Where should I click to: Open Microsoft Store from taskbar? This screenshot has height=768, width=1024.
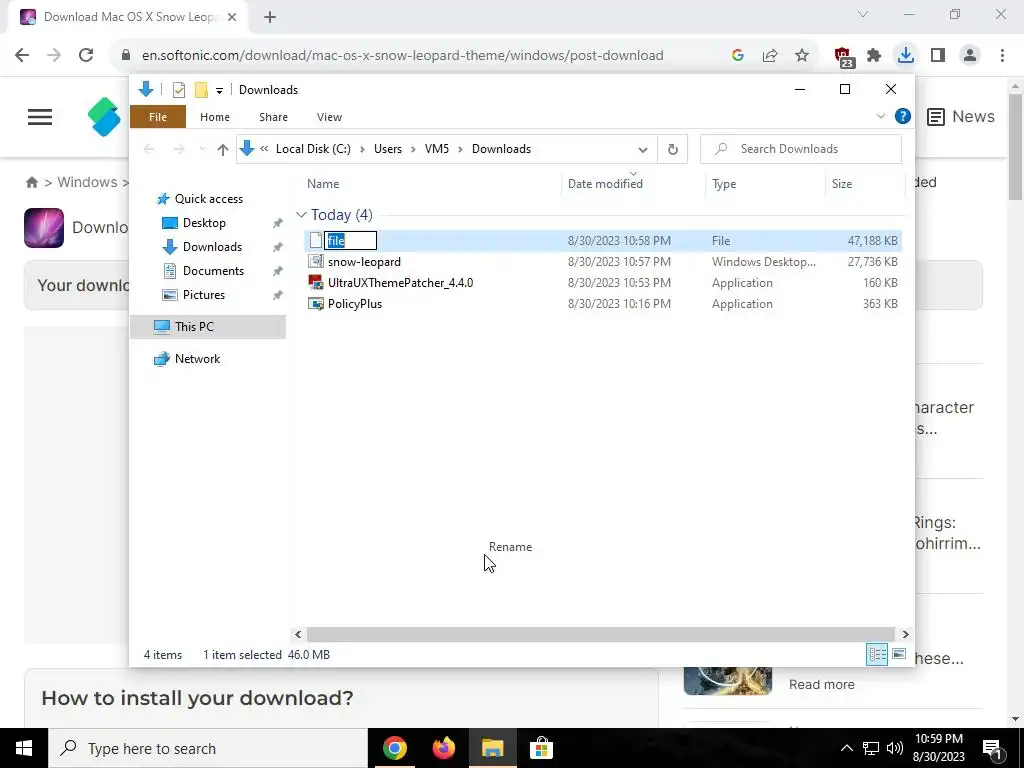click(x=541, y=748)
